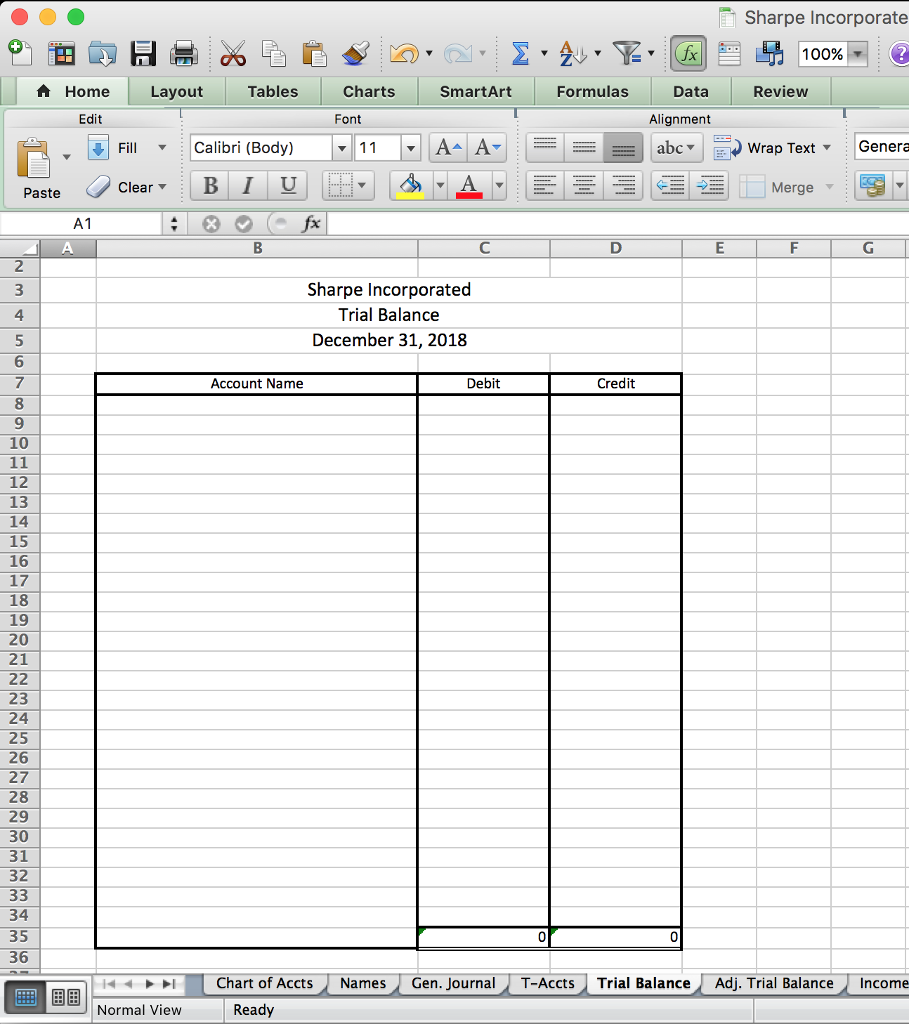Screen dimensions: 909x1024
Task: Open the Toolbox icon
Action: tap(729, 54)
